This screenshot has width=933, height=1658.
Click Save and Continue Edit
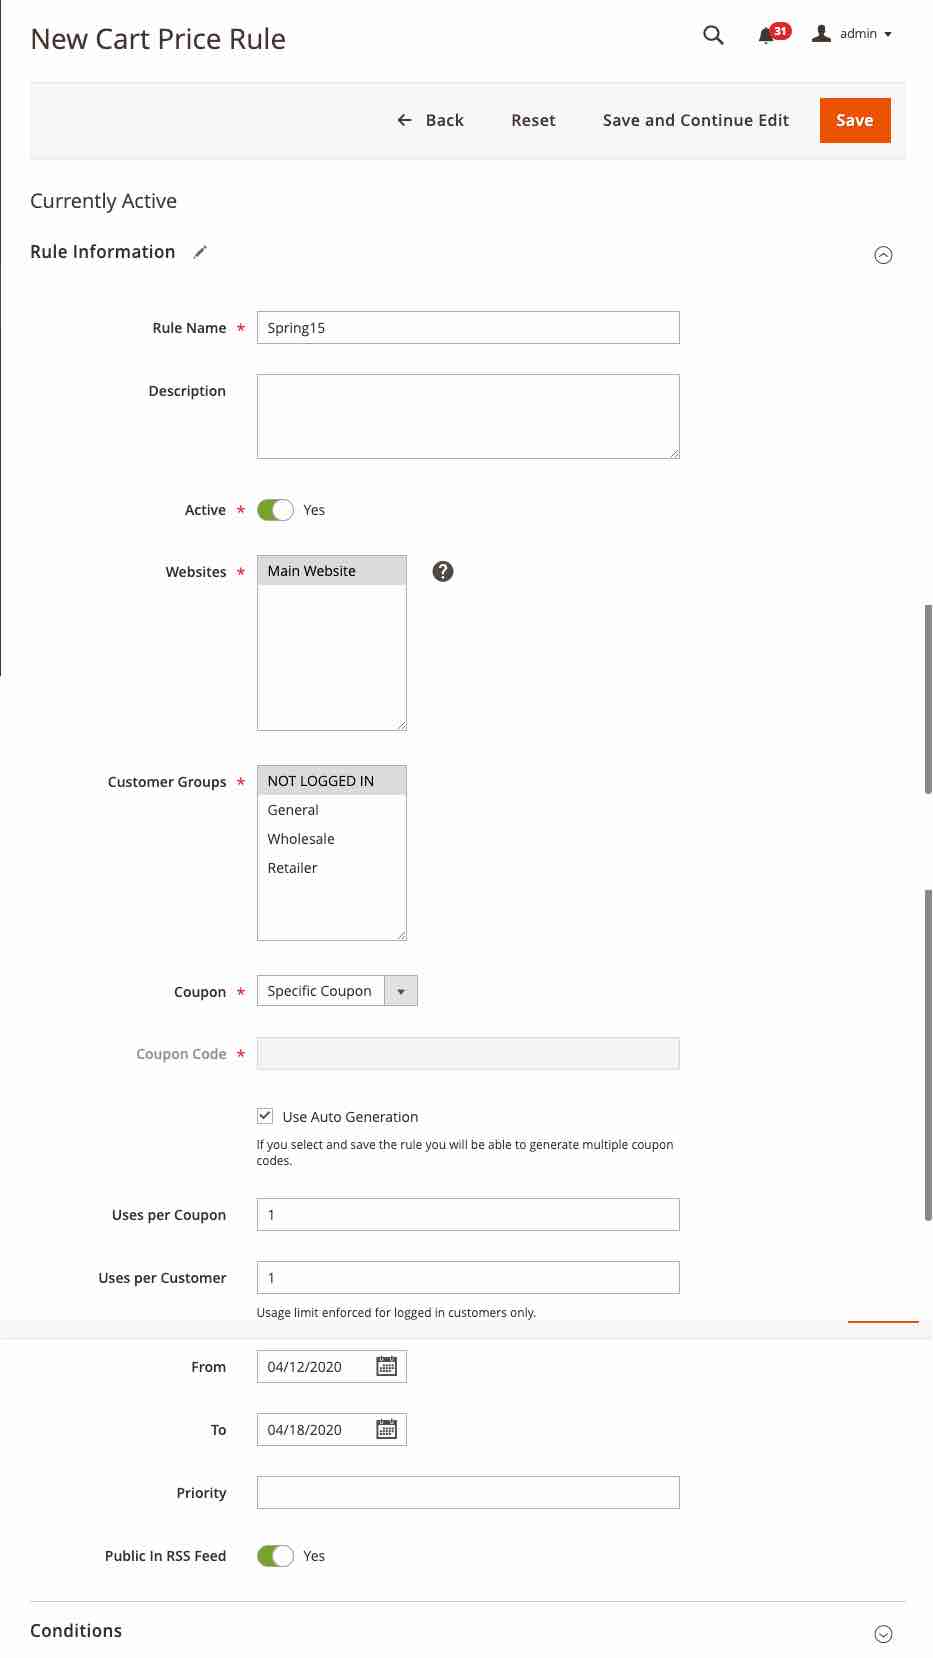(x=695, y=120)
